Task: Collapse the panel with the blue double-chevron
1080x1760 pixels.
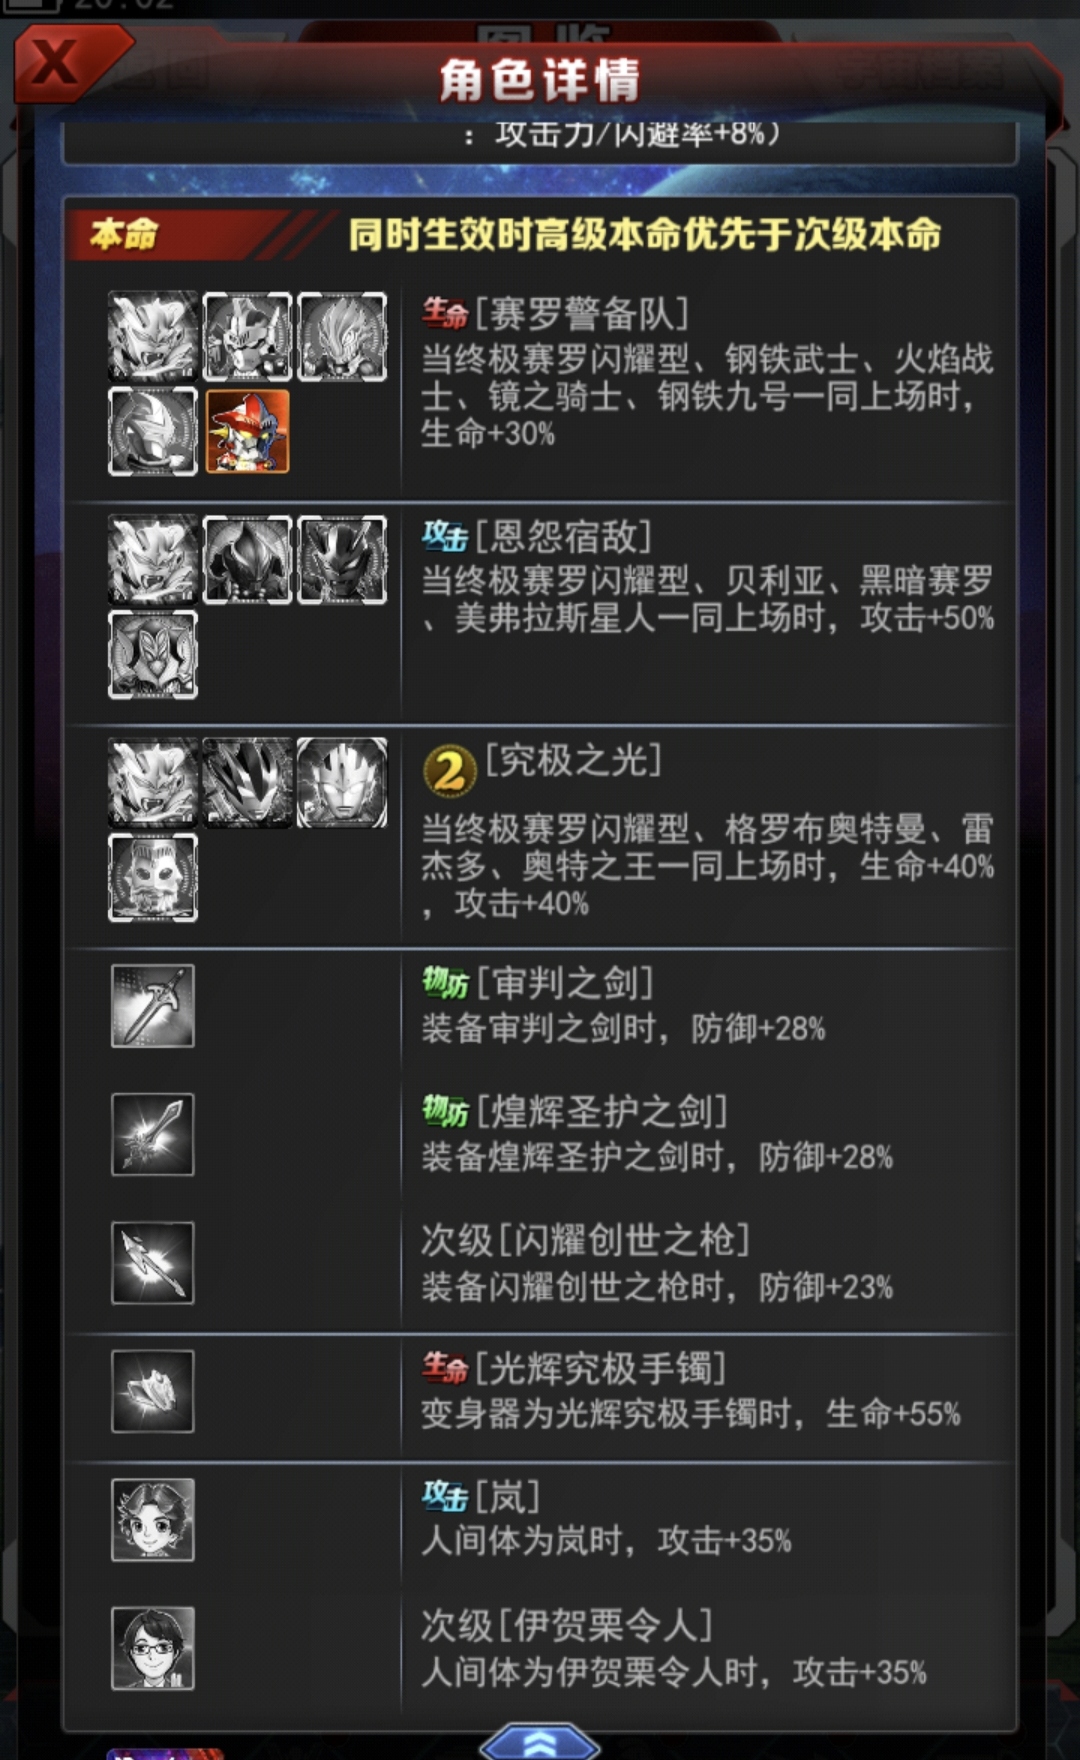Action: click(540, 1741)
